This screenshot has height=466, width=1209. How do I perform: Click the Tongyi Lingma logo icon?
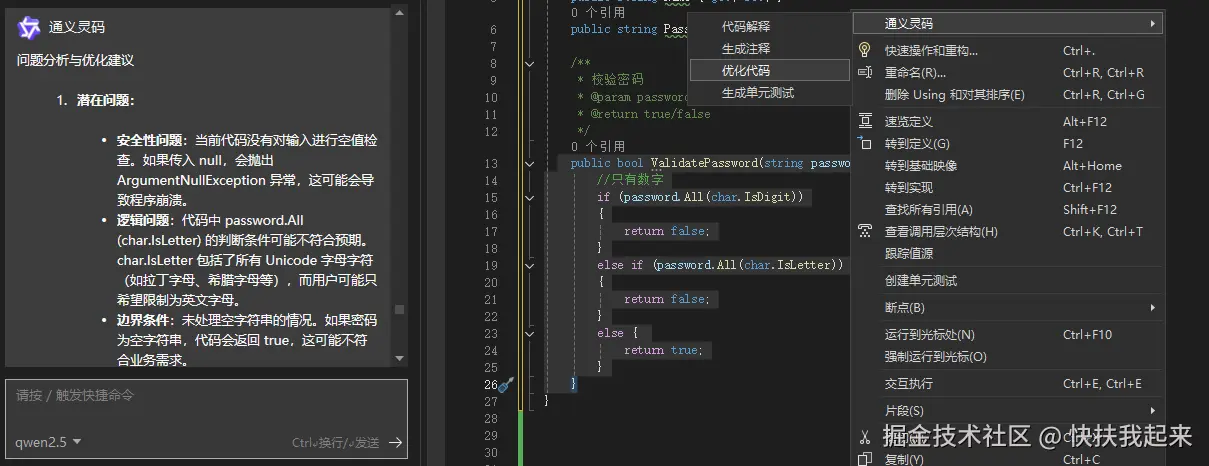coord(30,27)
